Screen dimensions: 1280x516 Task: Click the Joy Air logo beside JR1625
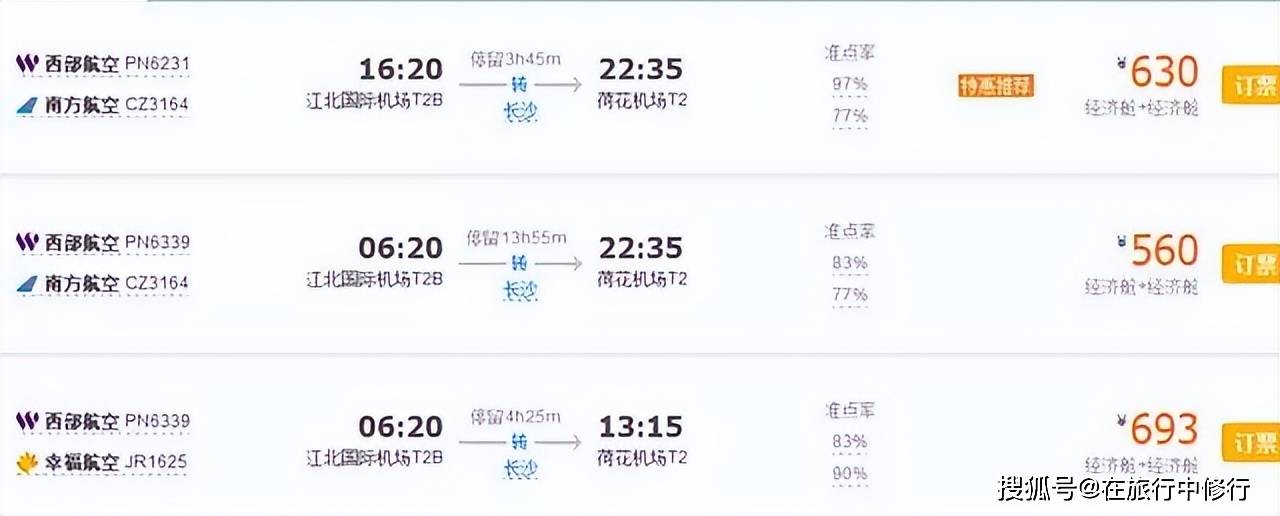coord(27,462)
